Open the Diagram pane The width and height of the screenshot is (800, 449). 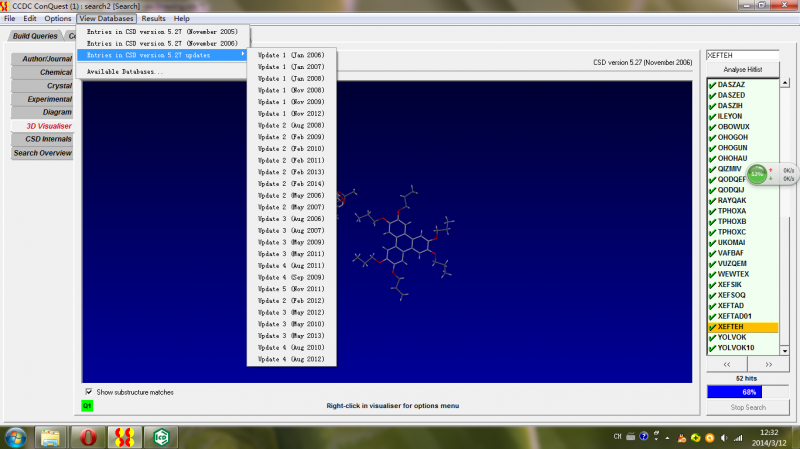[42, 112]
